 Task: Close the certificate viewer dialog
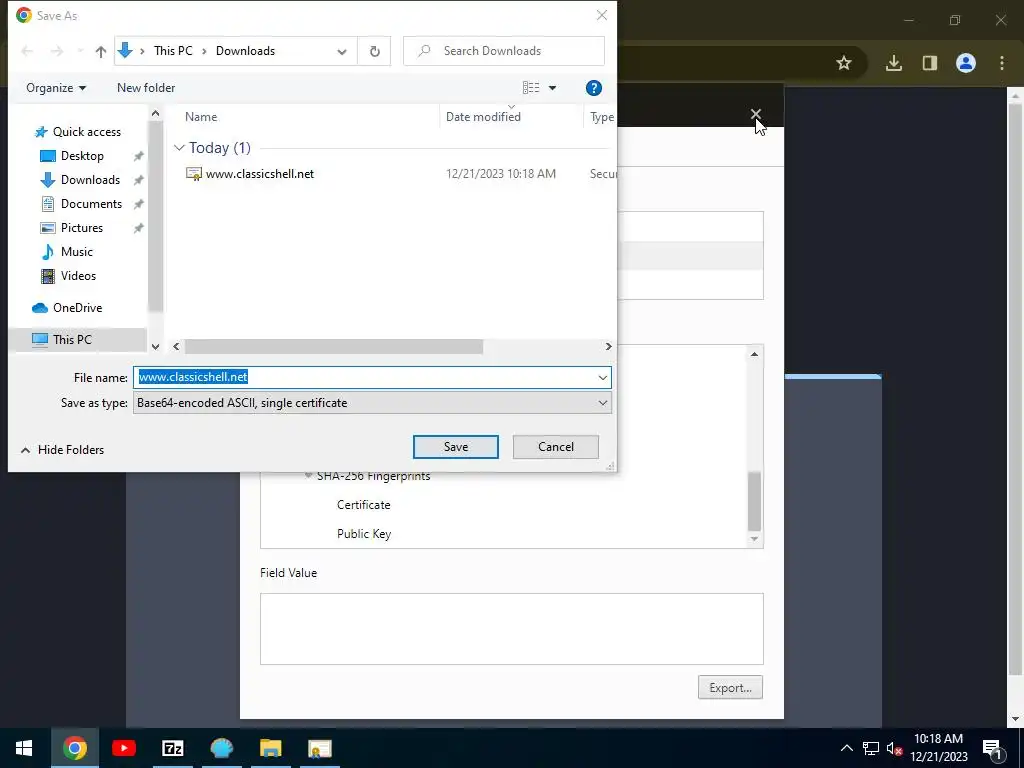(756, 114)
